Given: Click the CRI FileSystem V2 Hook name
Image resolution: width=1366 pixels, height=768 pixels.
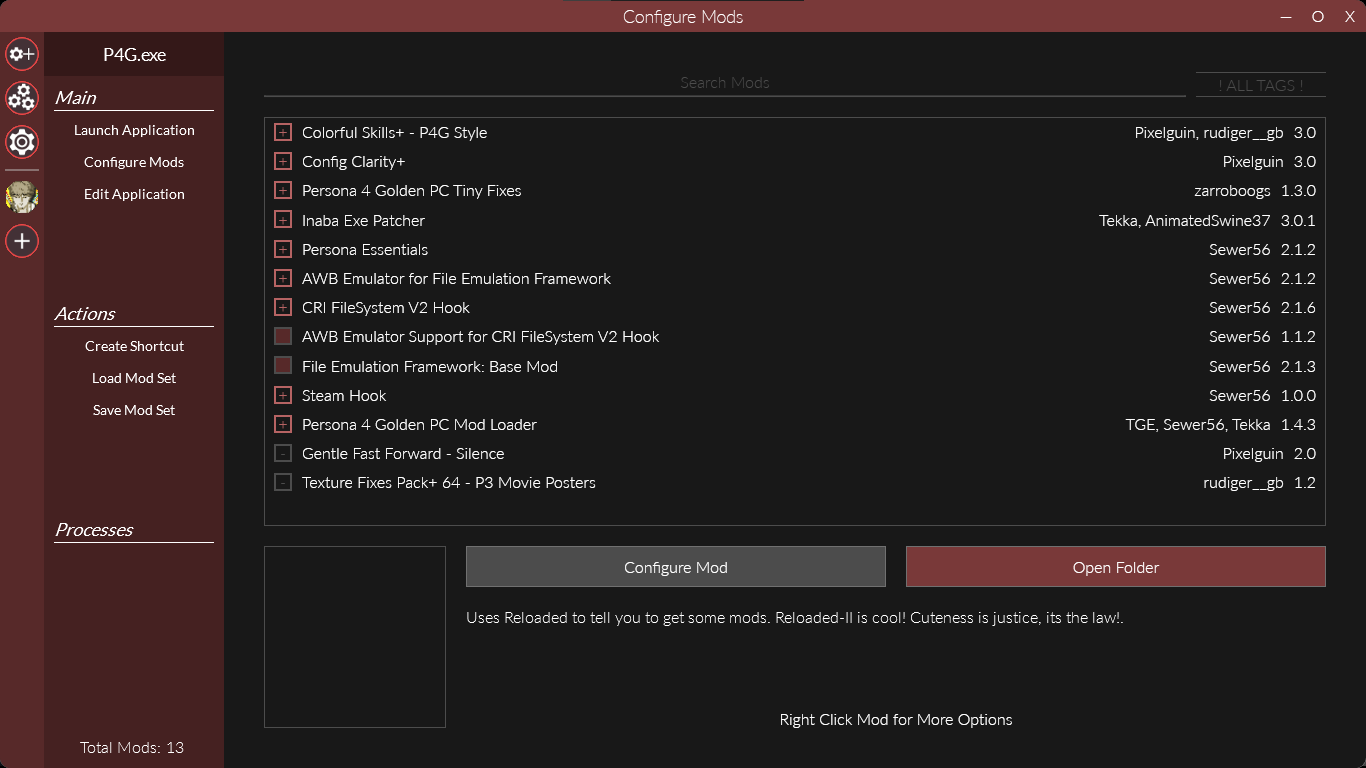Looking at the screenshot, I should [x=386, y=308].
